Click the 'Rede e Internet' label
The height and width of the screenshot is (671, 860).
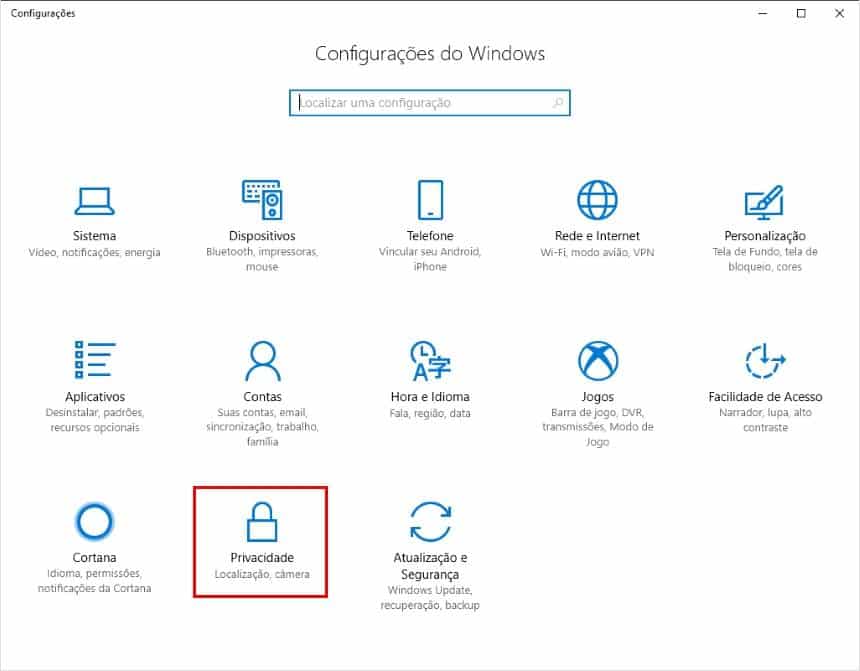pos(597,236)
